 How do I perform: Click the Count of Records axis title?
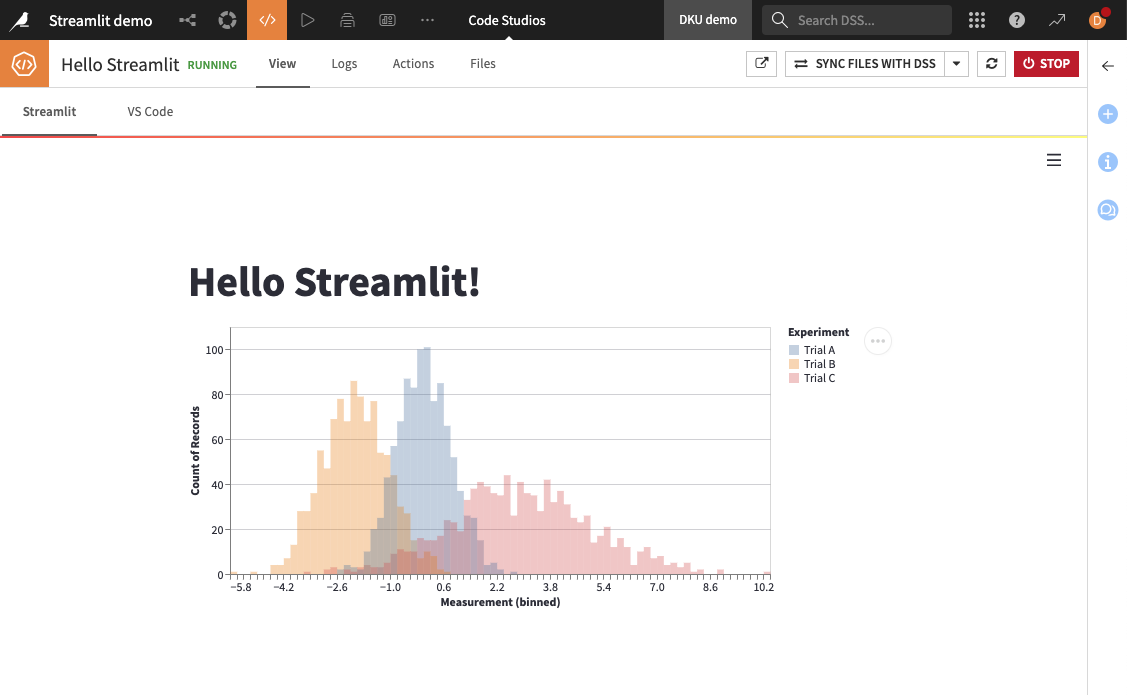tap(195, 451)
